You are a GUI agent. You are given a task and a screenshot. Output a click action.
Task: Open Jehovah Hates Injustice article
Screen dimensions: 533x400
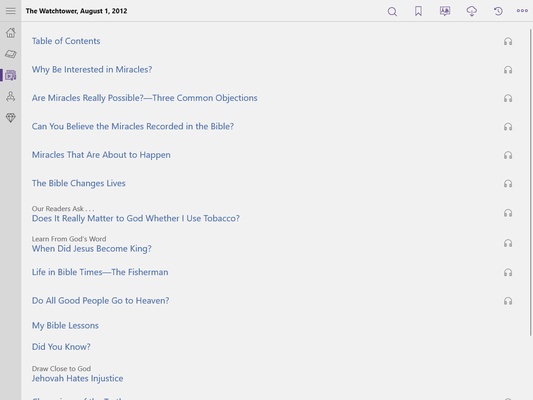pos(78,379)
